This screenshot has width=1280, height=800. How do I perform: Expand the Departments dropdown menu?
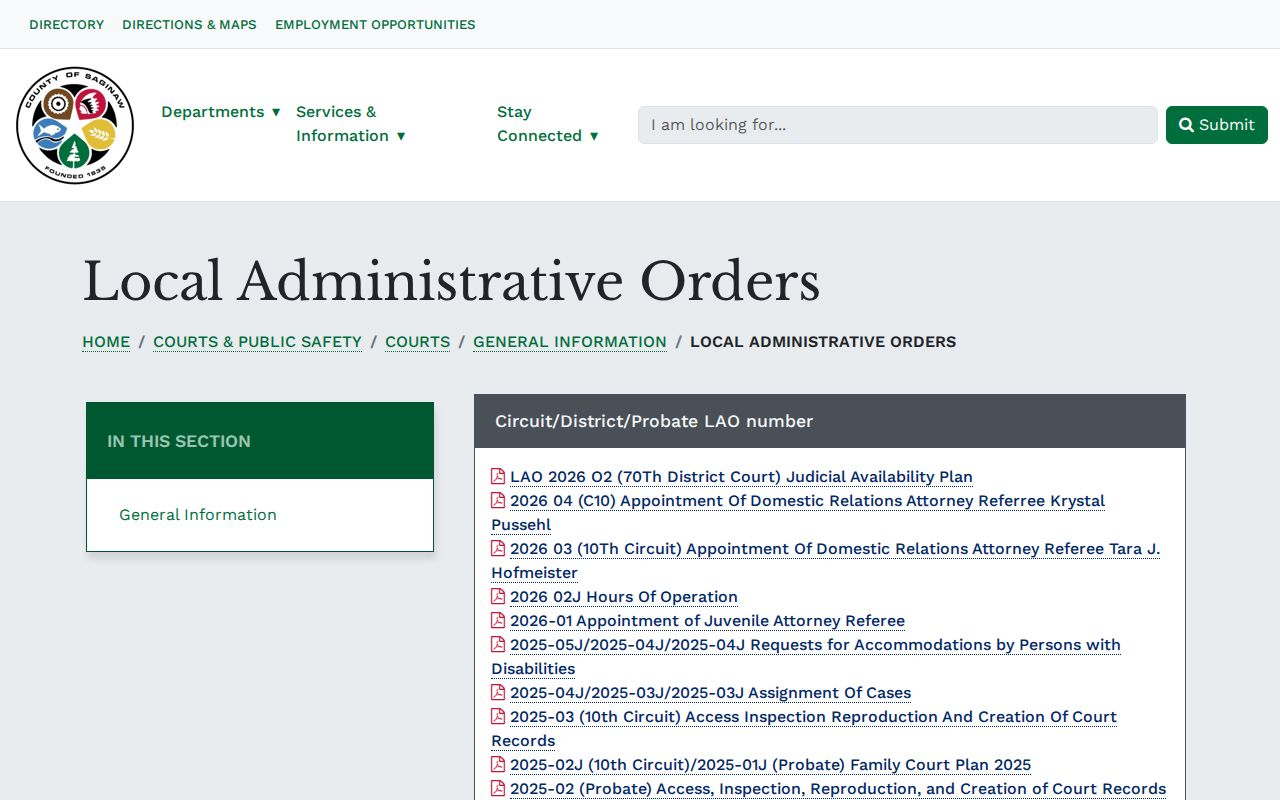[x=221, y=112]
